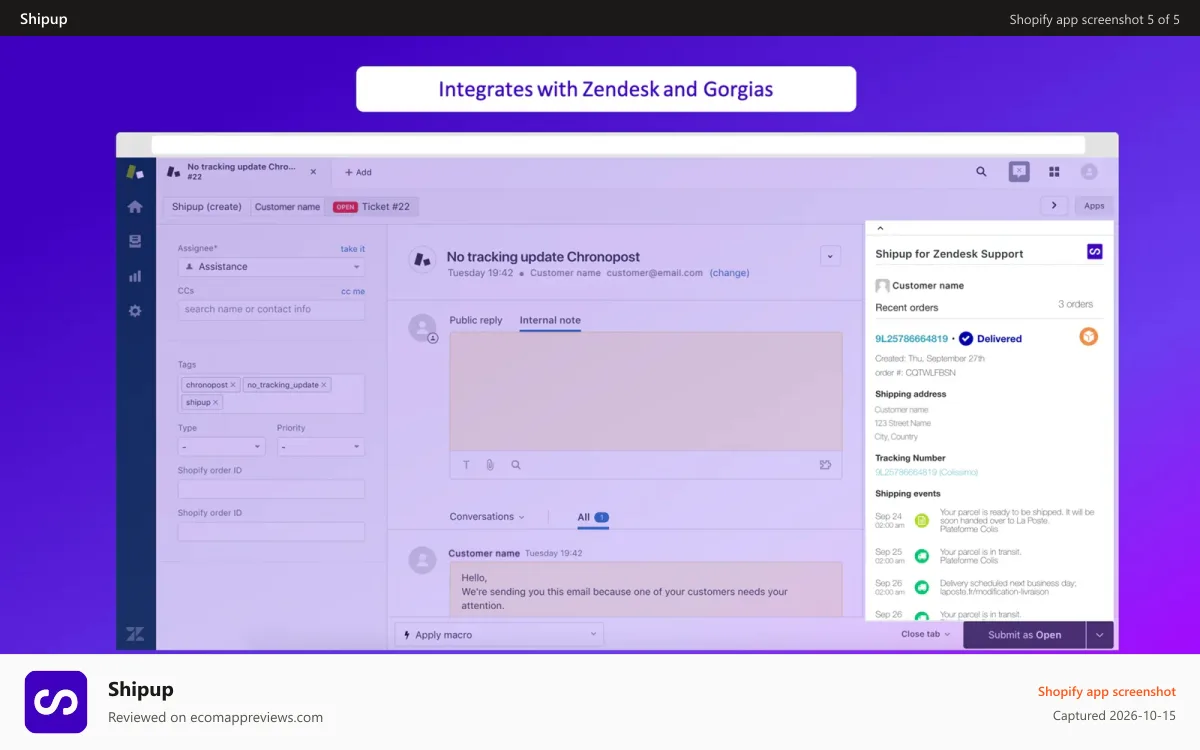Switch to the Public reply tab
1200x750 pixels.
tap(476, 320)
